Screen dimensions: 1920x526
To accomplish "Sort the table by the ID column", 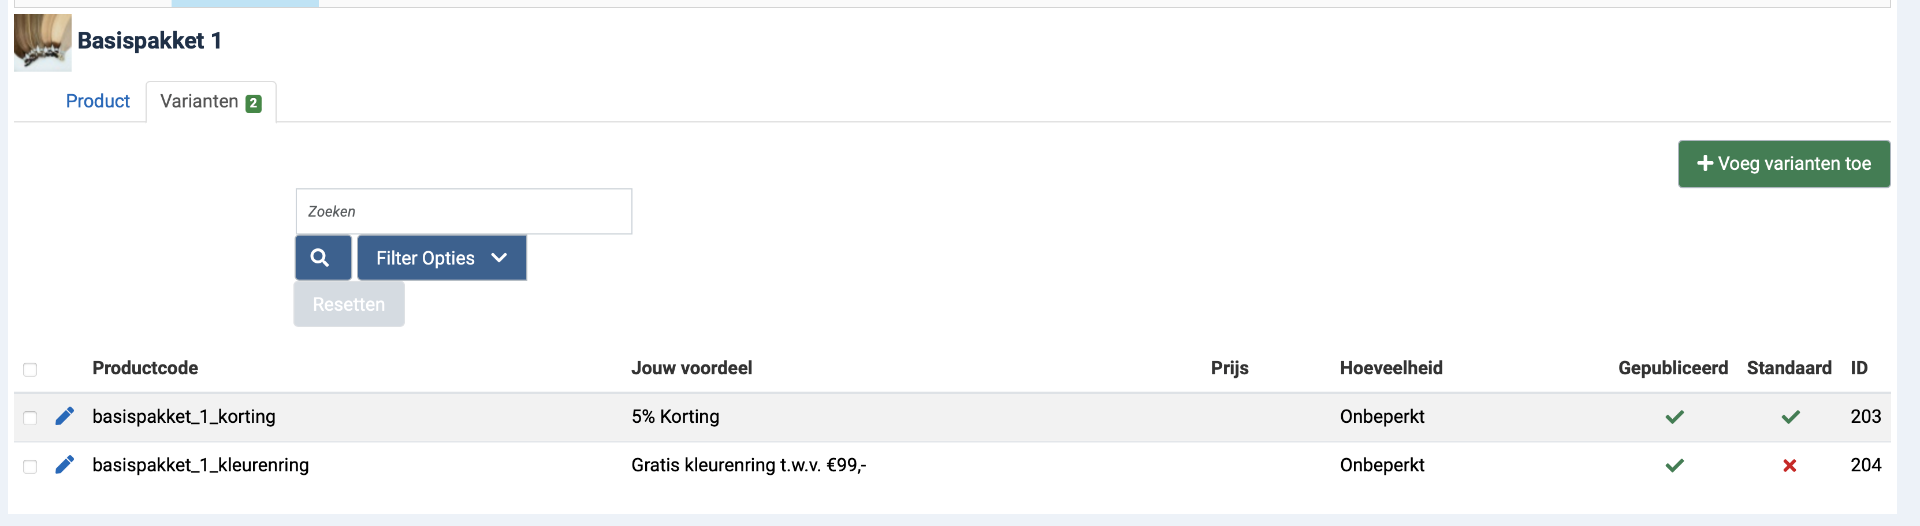I will (1858, 368).
